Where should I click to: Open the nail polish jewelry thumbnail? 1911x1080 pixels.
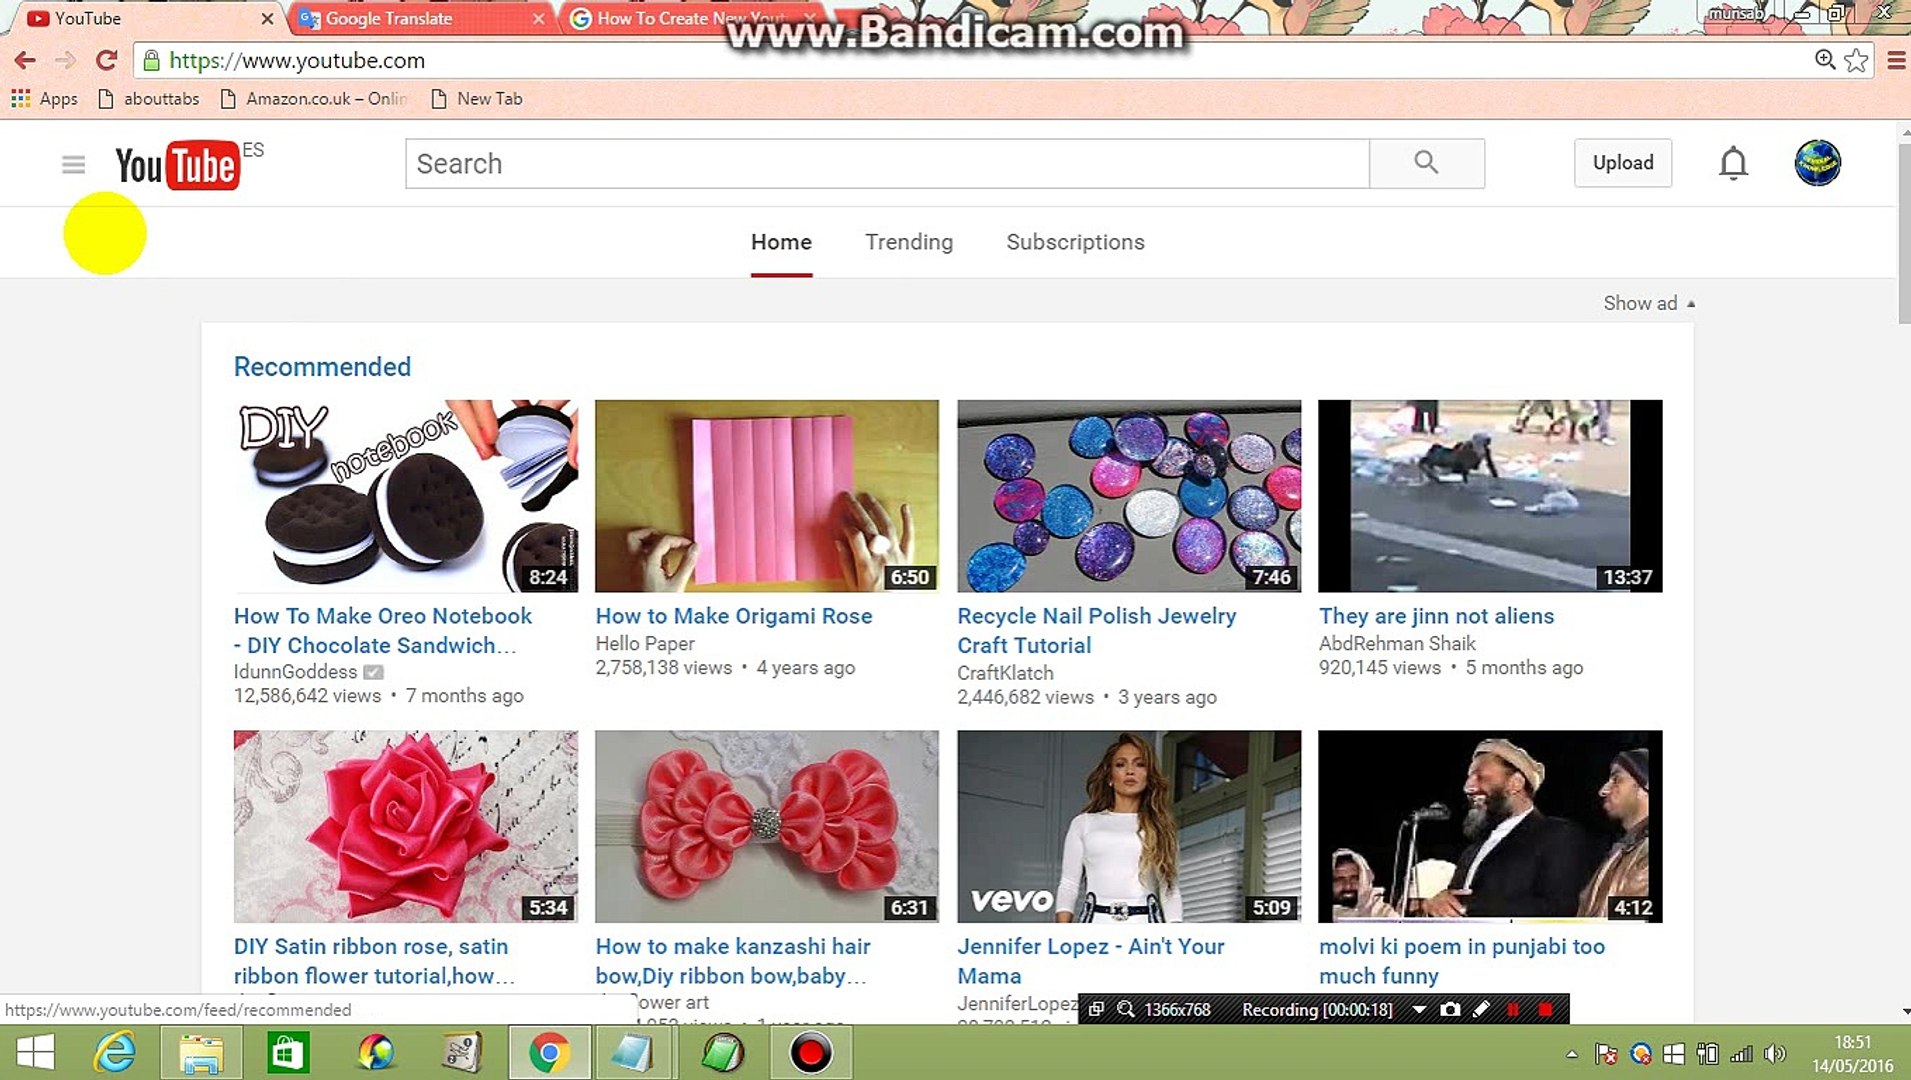coord(1129,496)
